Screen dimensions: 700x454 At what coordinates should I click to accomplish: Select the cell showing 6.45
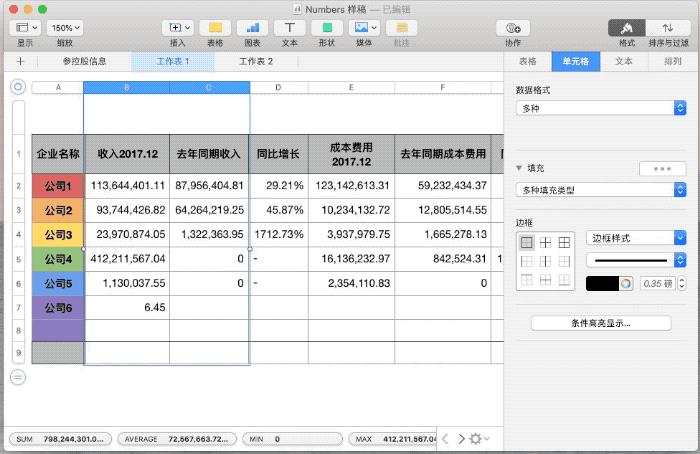coord(127,307)
